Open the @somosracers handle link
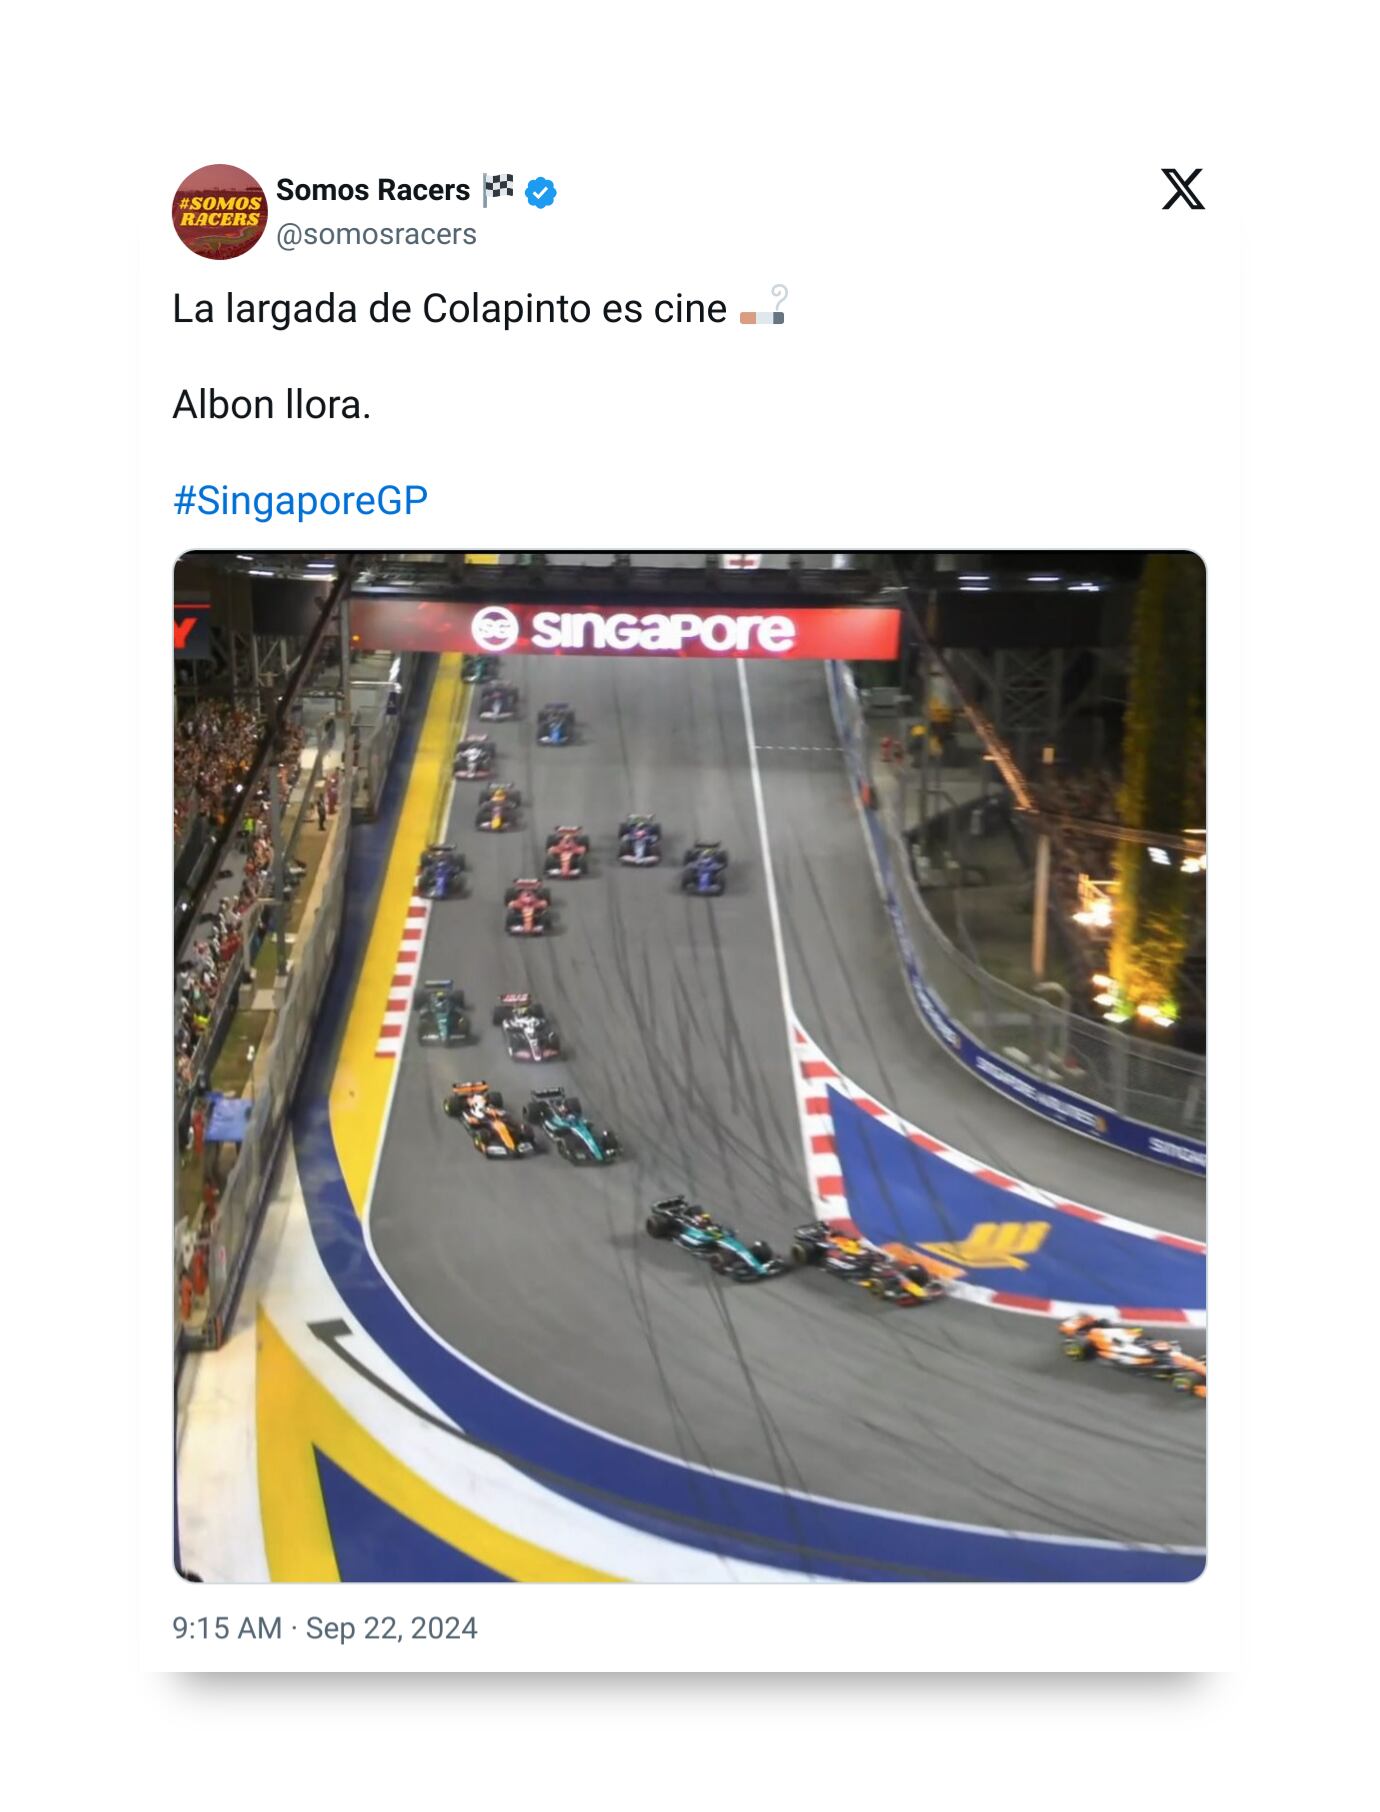Viewport: 1380px width, 1812px height. point(376,234)
